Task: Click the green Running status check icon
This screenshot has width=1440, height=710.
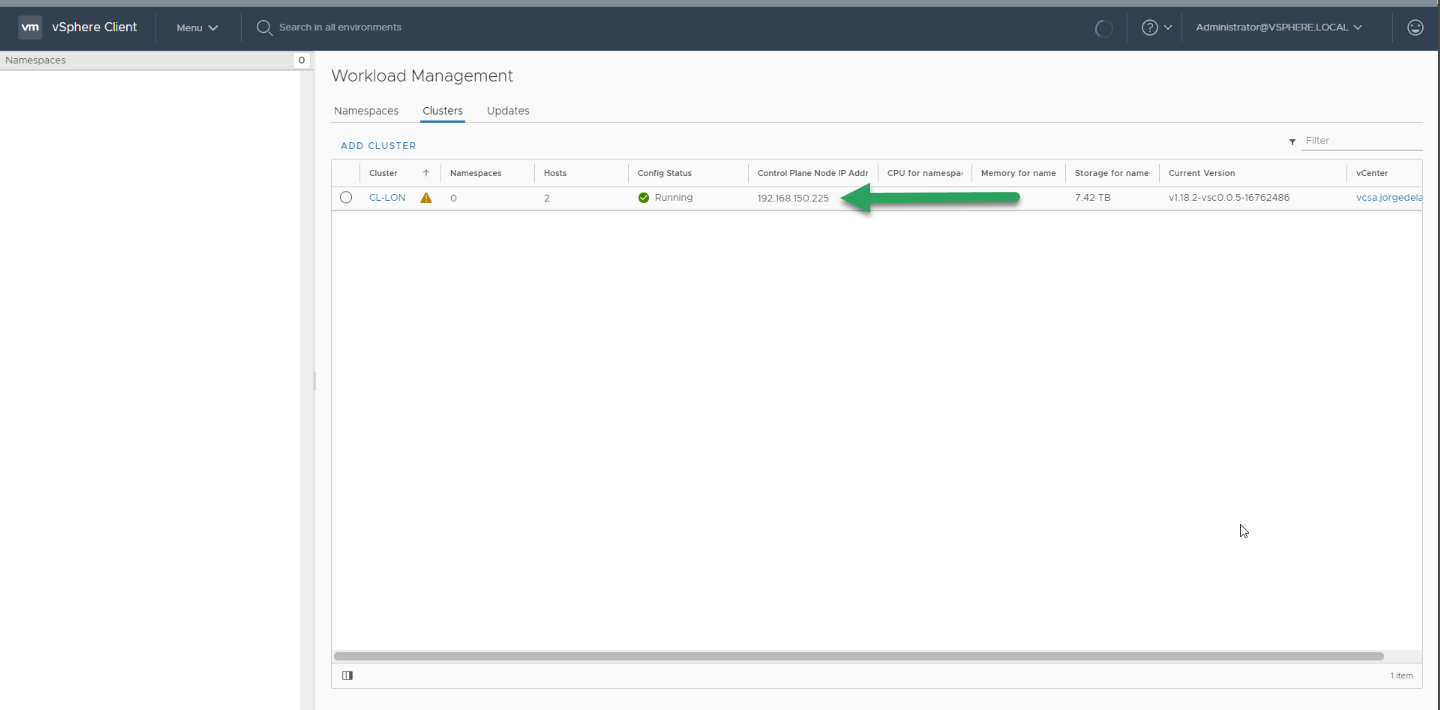Action: (x=643, y=198)
